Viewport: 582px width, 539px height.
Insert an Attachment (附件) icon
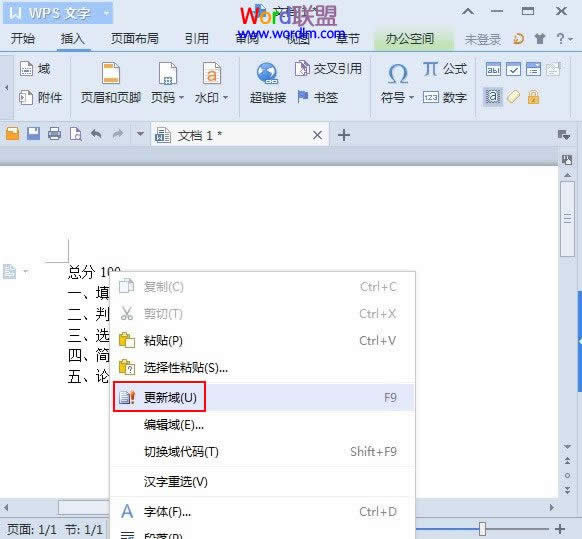point(26,98)
